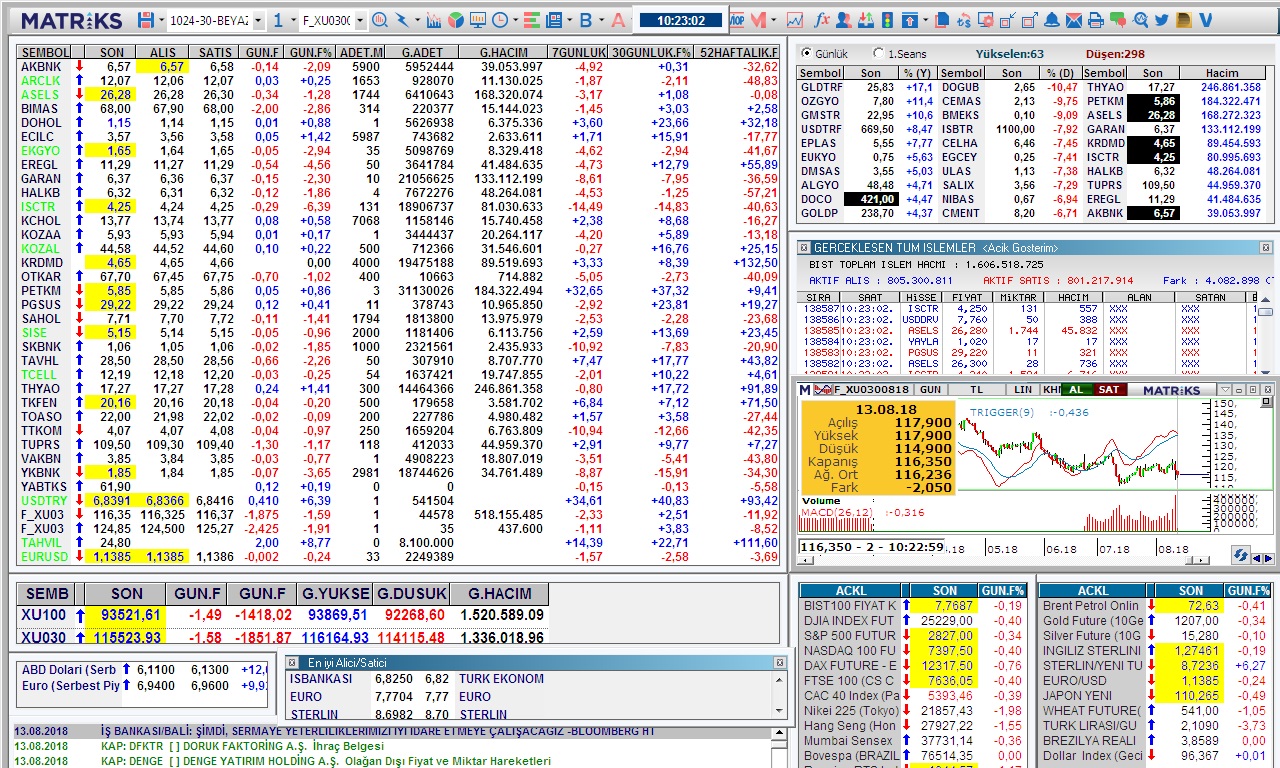Open the red-green stacked bars icon

click(532, 20)
